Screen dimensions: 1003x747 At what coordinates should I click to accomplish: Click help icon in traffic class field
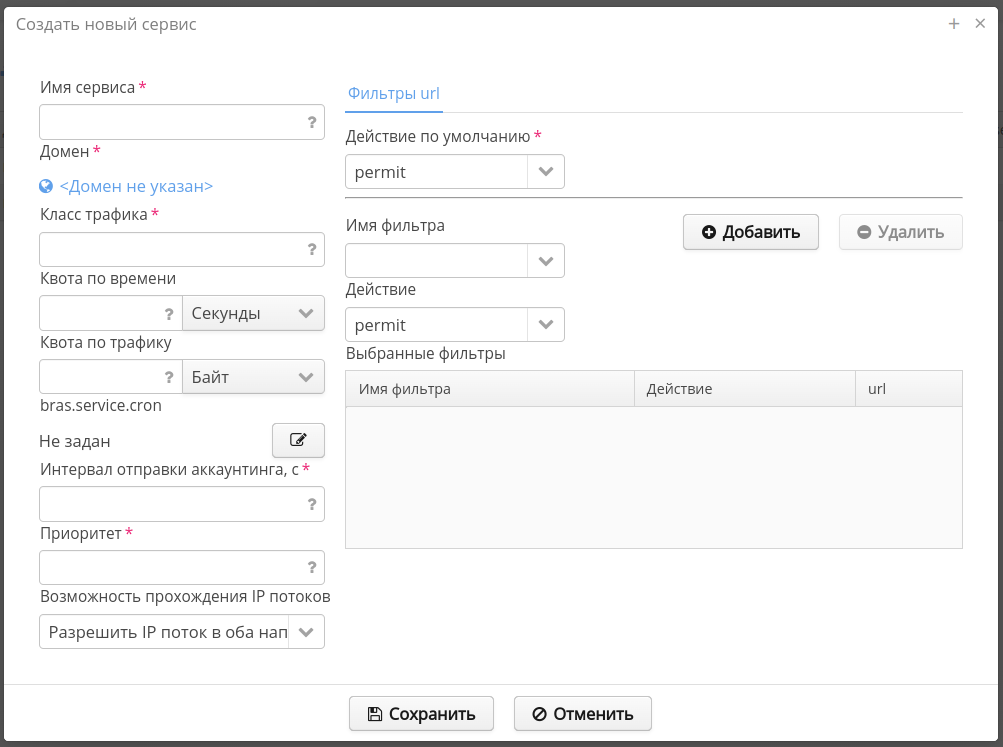312,250
